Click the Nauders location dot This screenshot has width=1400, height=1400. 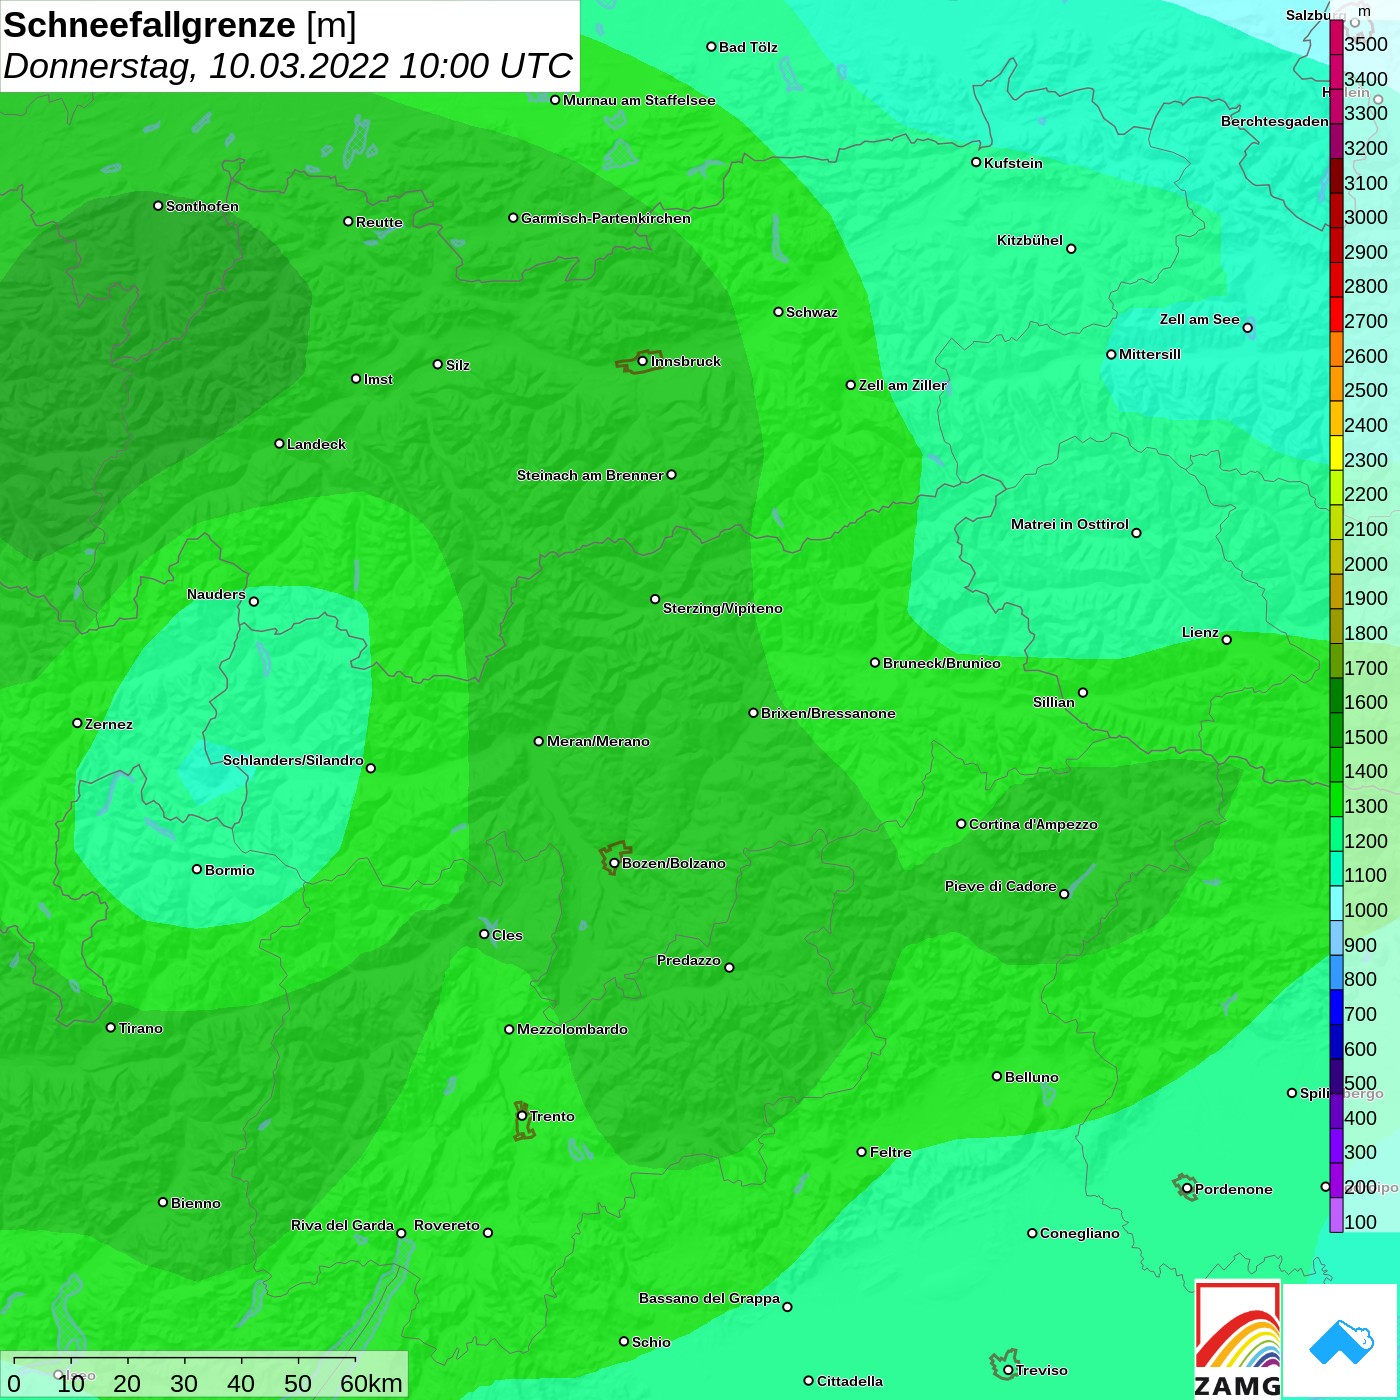254,602
